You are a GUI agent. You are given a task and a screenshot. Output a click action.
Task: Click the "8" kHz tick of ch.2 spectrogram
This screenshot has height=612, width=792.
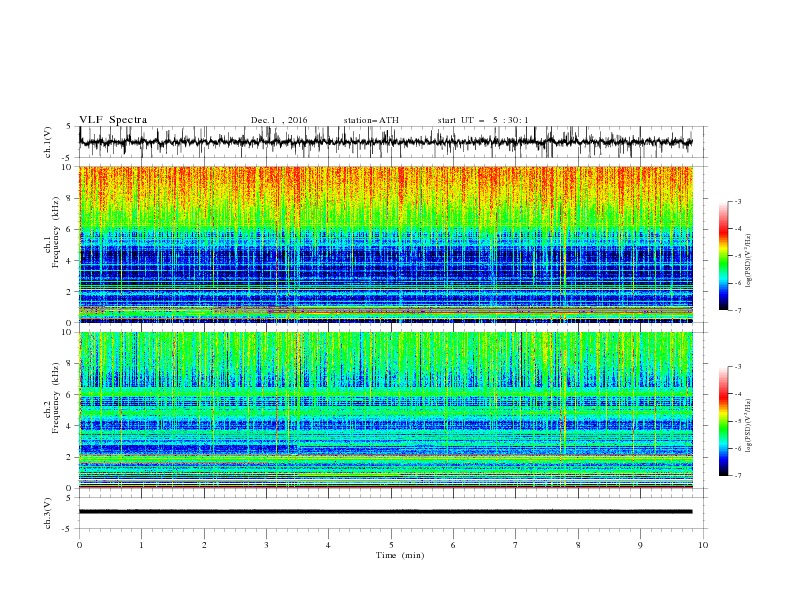[70, 364]
